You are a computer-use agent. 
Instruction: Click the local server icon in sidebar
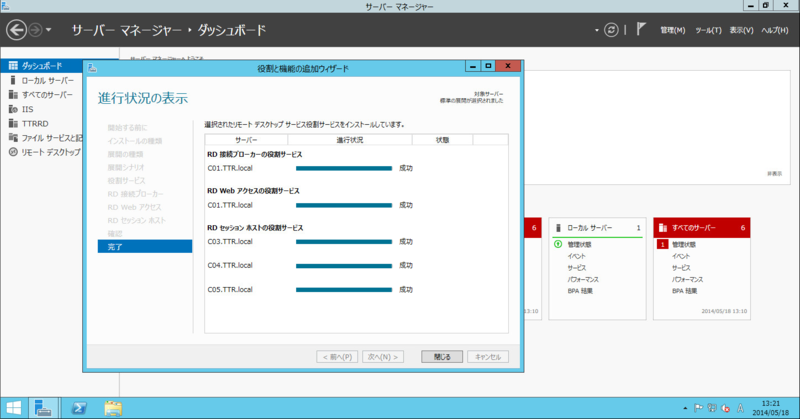click(13, 80)
